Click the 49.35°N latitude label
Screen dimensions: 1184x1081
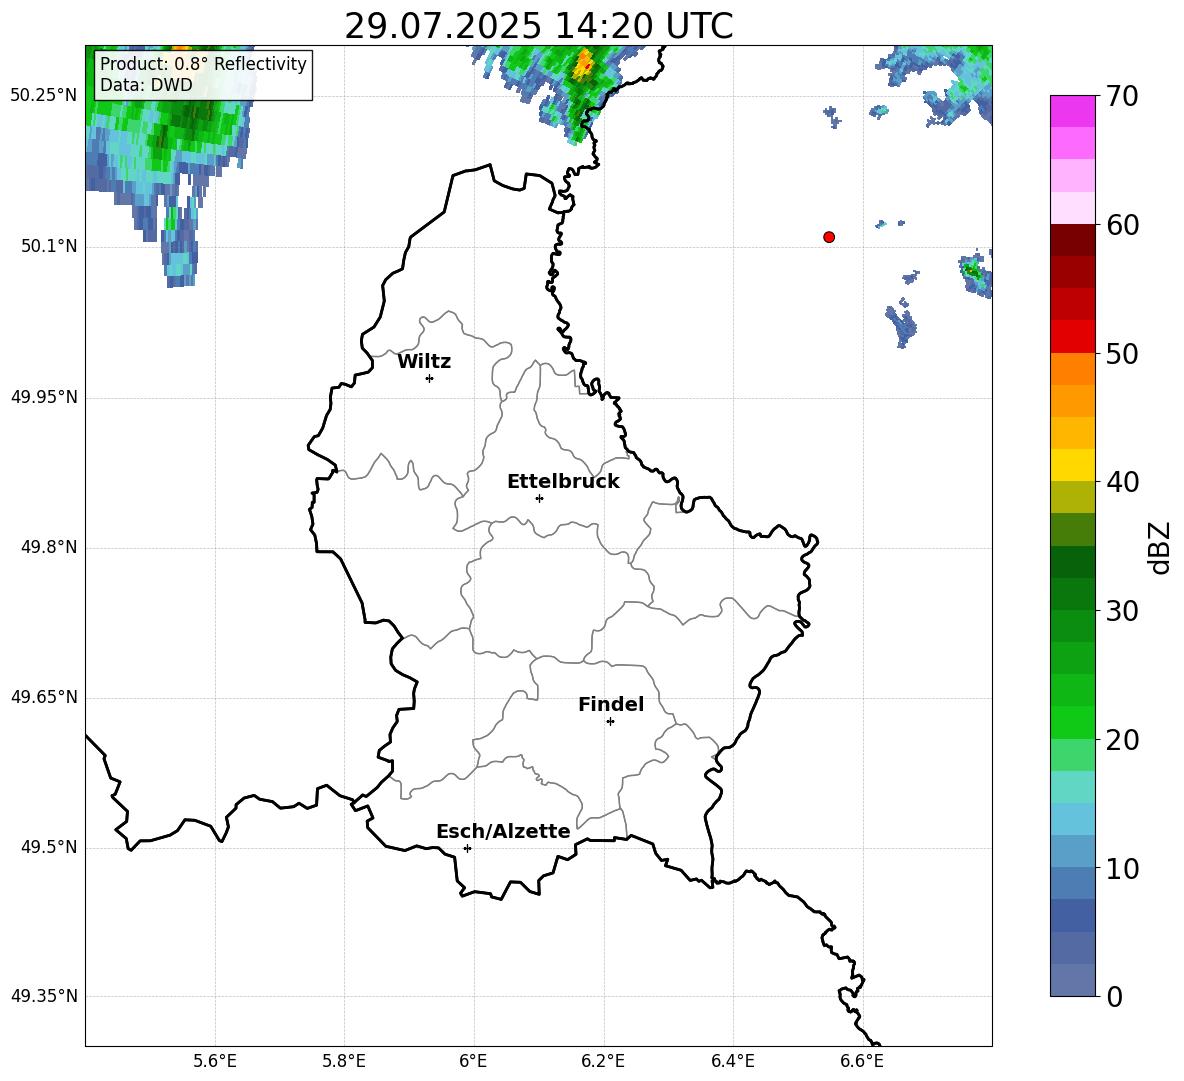[43, 996]
